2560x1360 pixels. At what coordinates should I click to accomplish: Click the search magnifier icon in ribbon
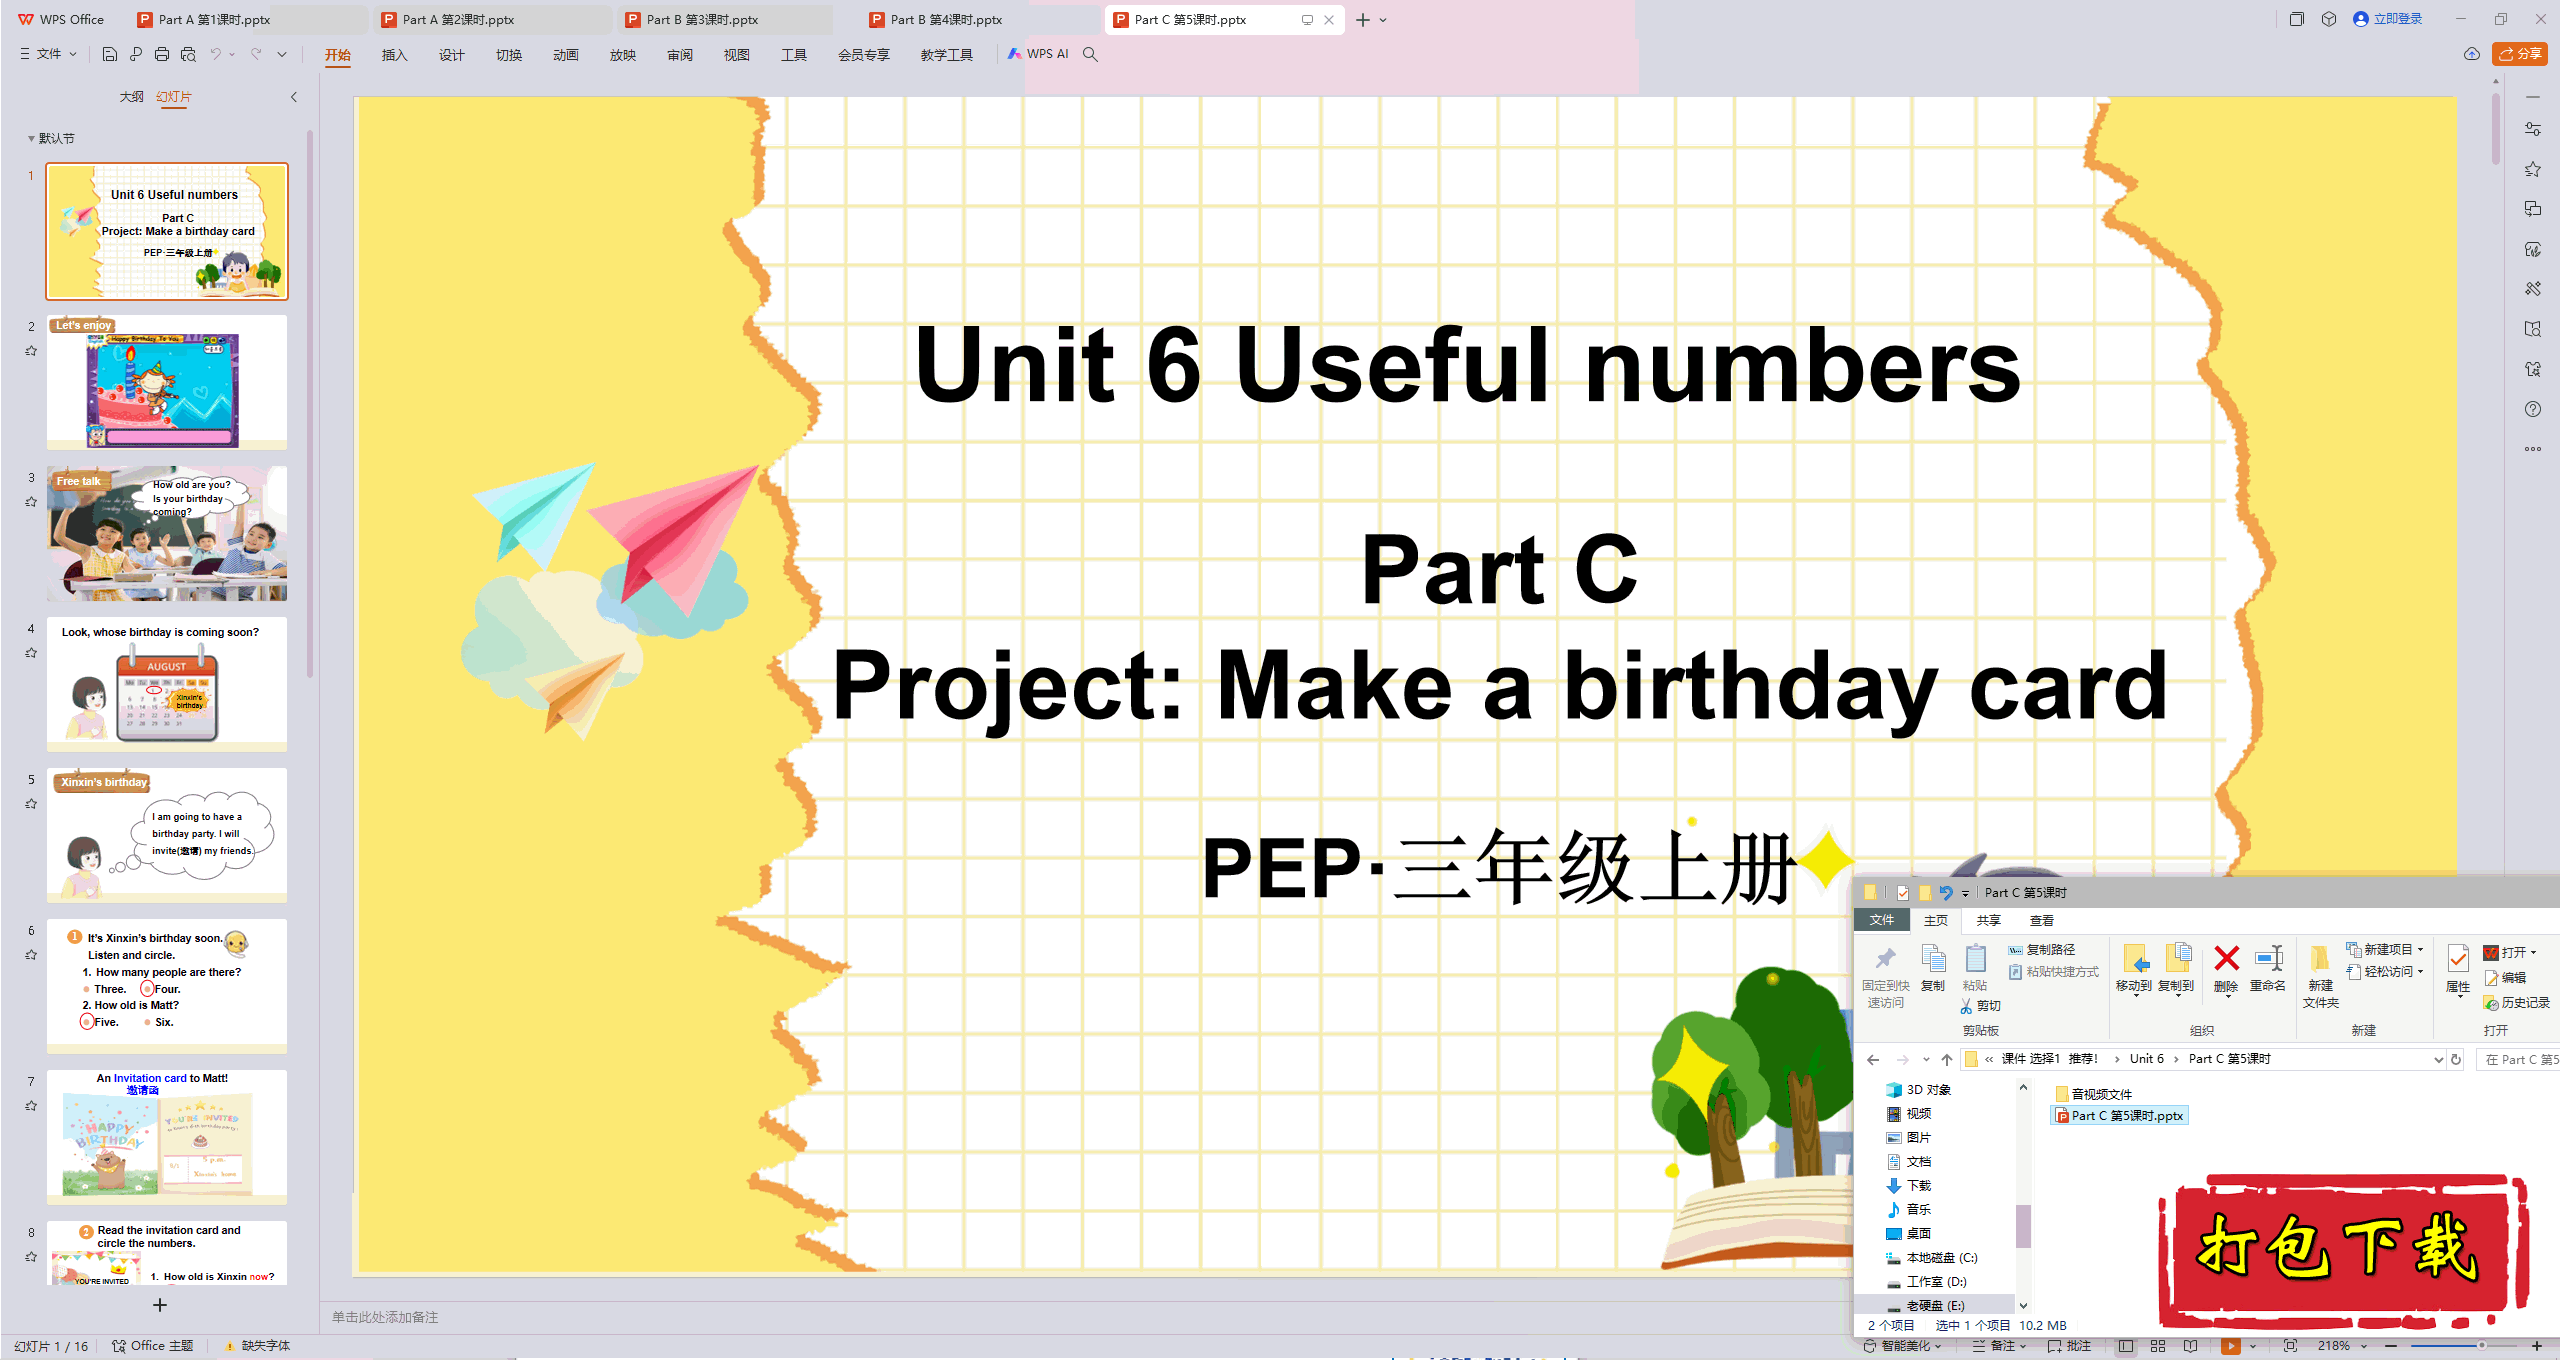pos(1091,54)
